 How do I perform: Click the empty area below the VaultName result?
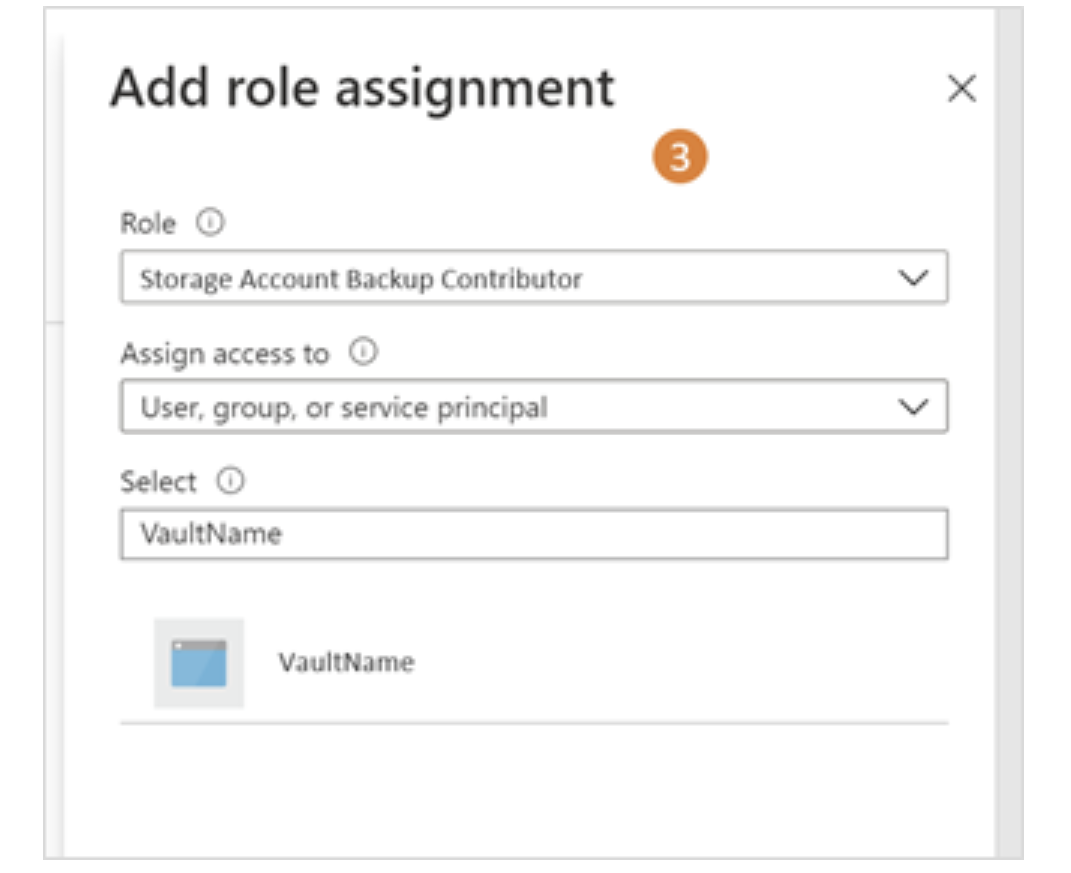point(533,790)
